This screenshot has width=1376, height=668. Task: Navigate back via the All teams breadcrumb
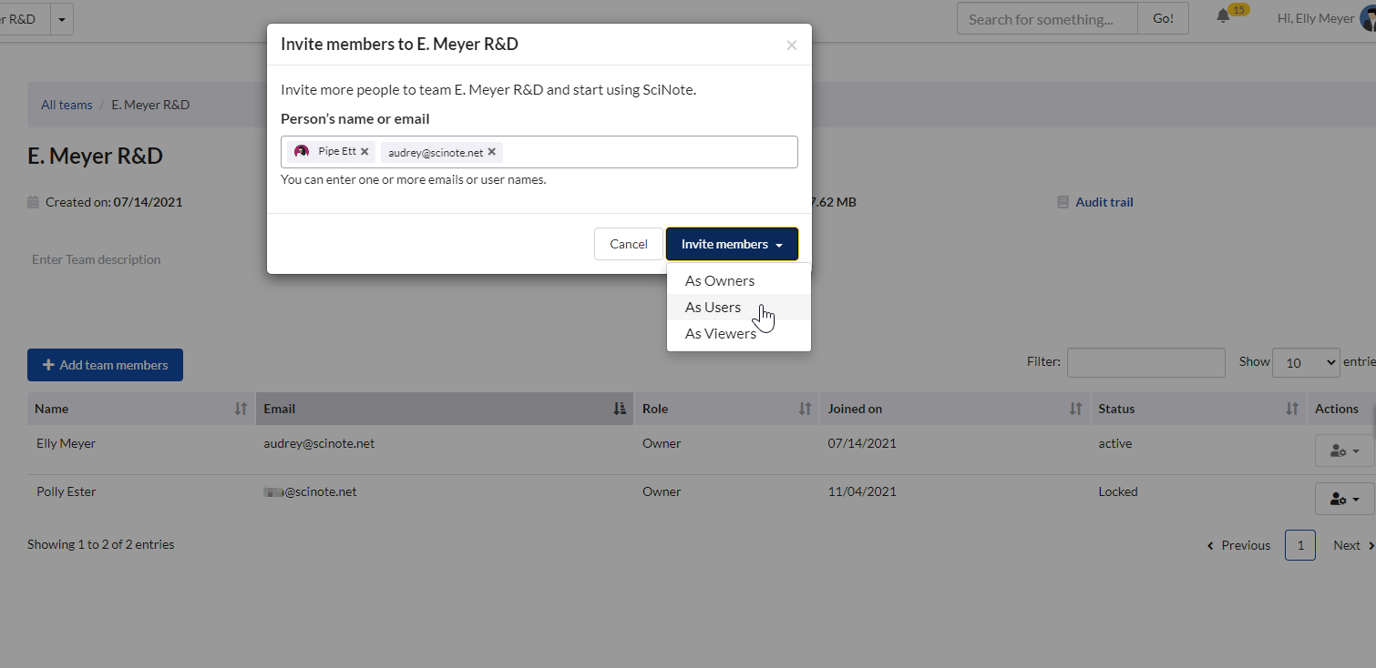[66, 104]
